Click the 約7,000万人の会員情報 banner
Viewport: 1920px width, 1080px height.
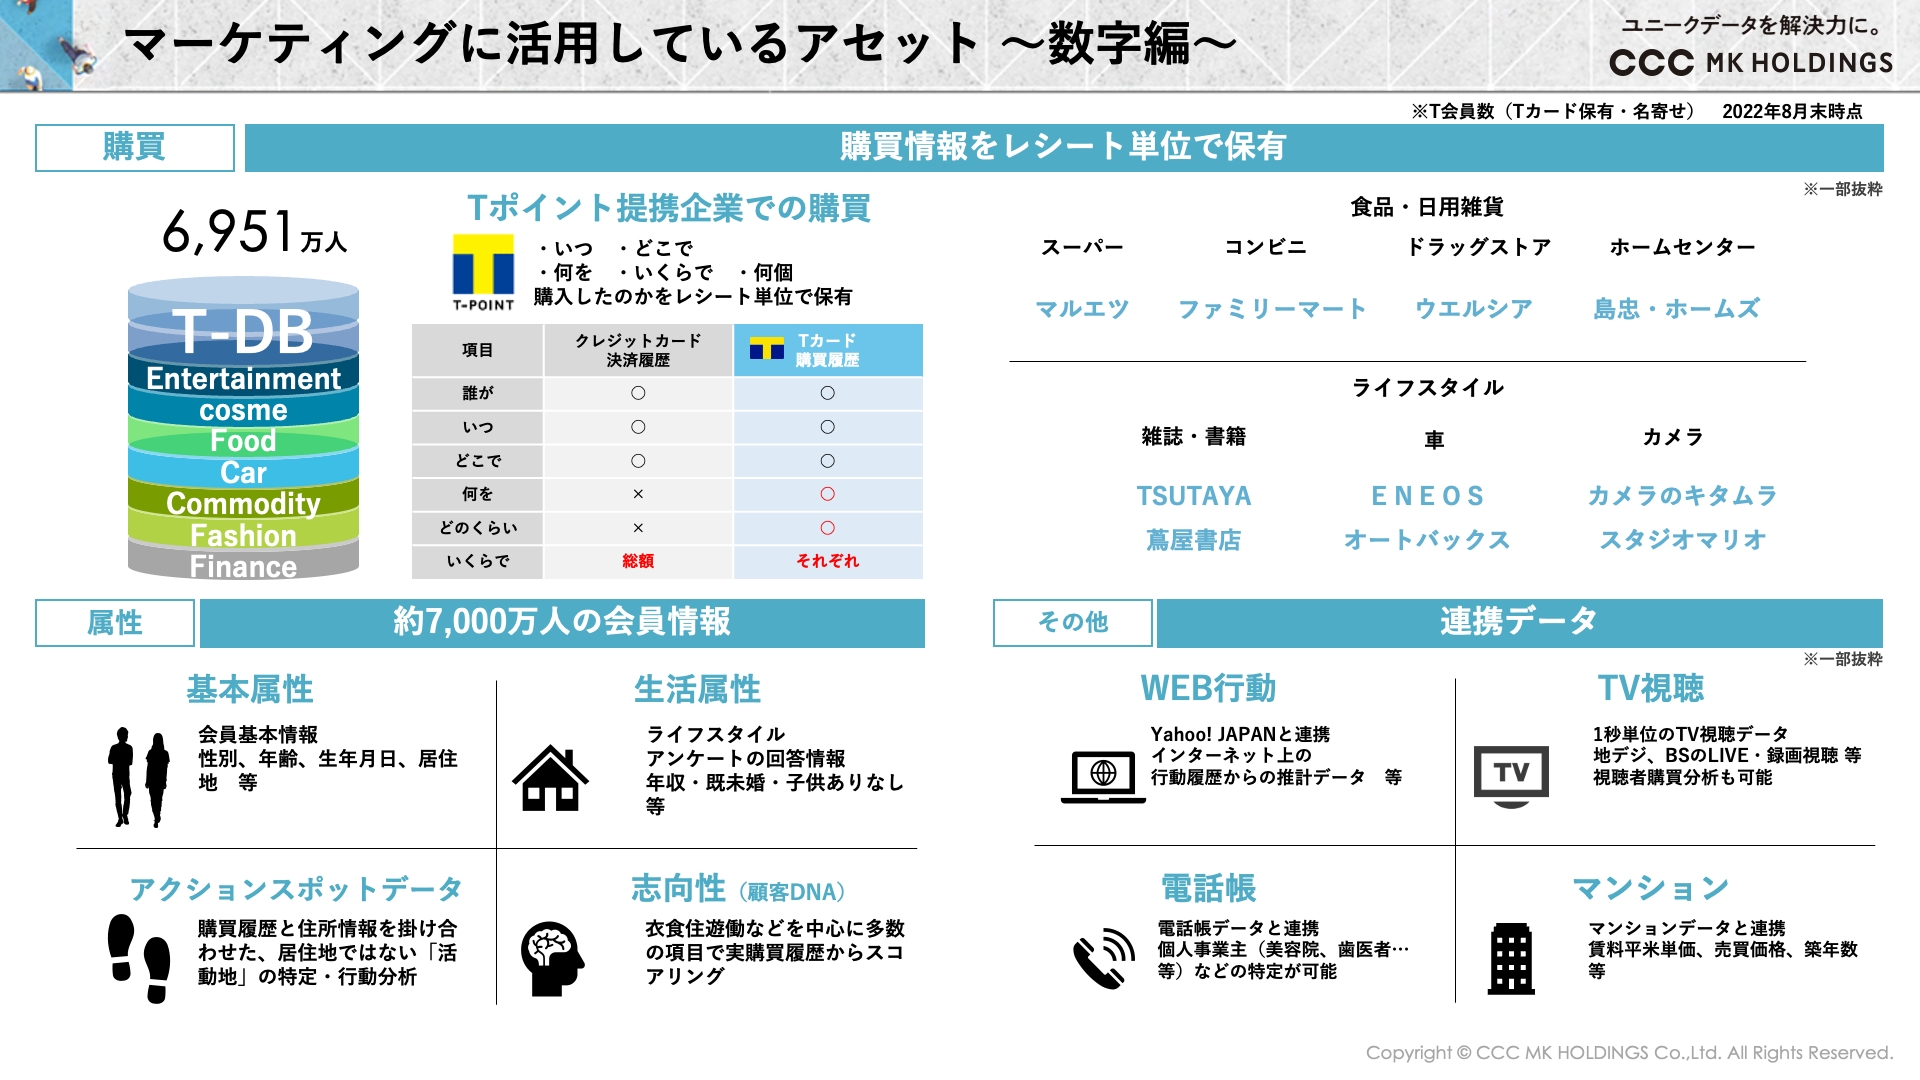[x=562, y=622]
